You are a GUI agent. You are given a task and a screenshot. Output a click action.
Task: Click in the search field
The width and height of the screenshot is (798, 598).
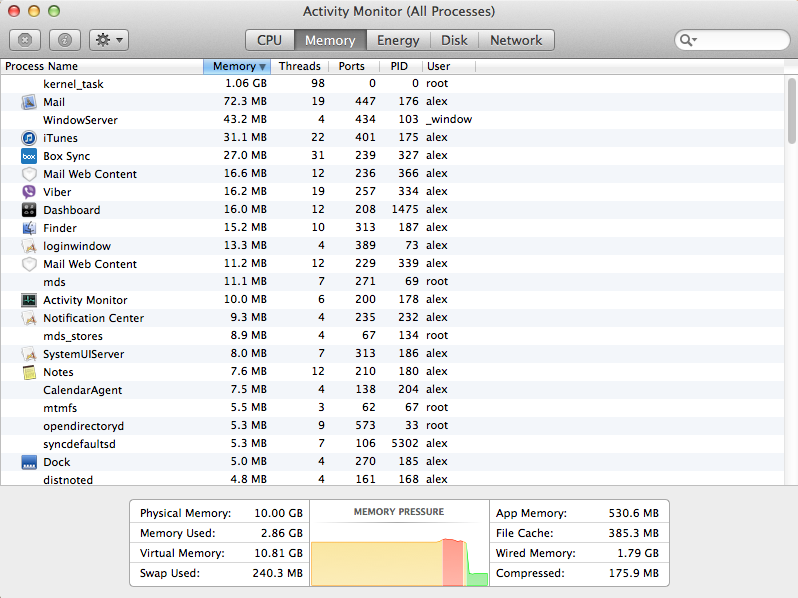[x=733, y=40]
